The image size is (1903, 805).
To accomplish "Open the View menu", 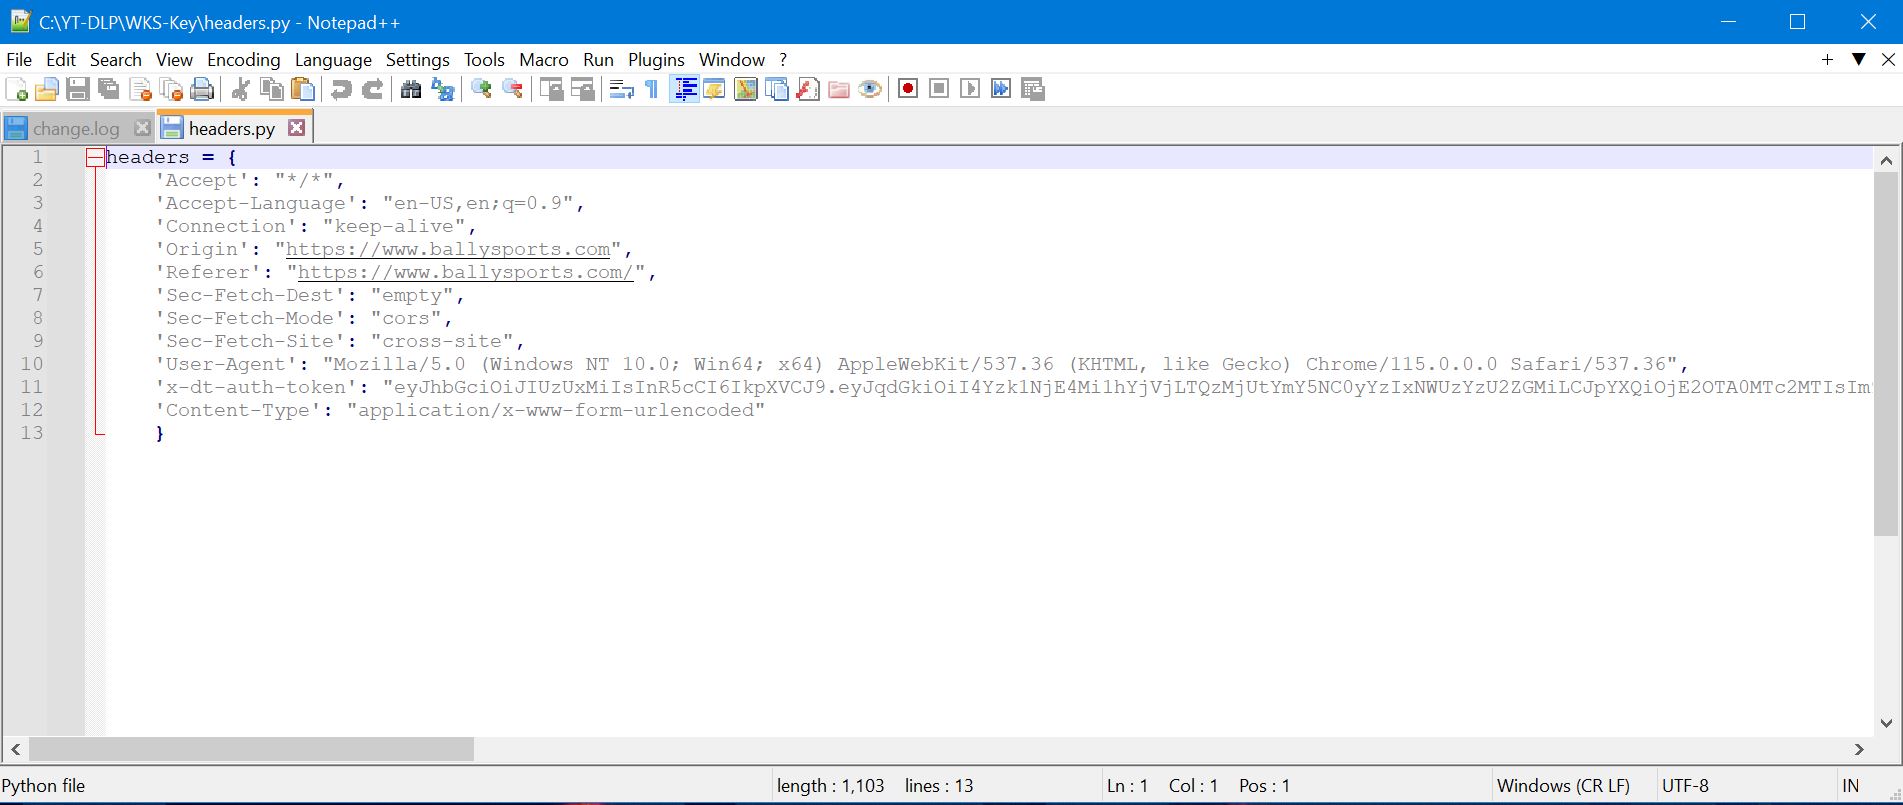I will pos(174,60).
